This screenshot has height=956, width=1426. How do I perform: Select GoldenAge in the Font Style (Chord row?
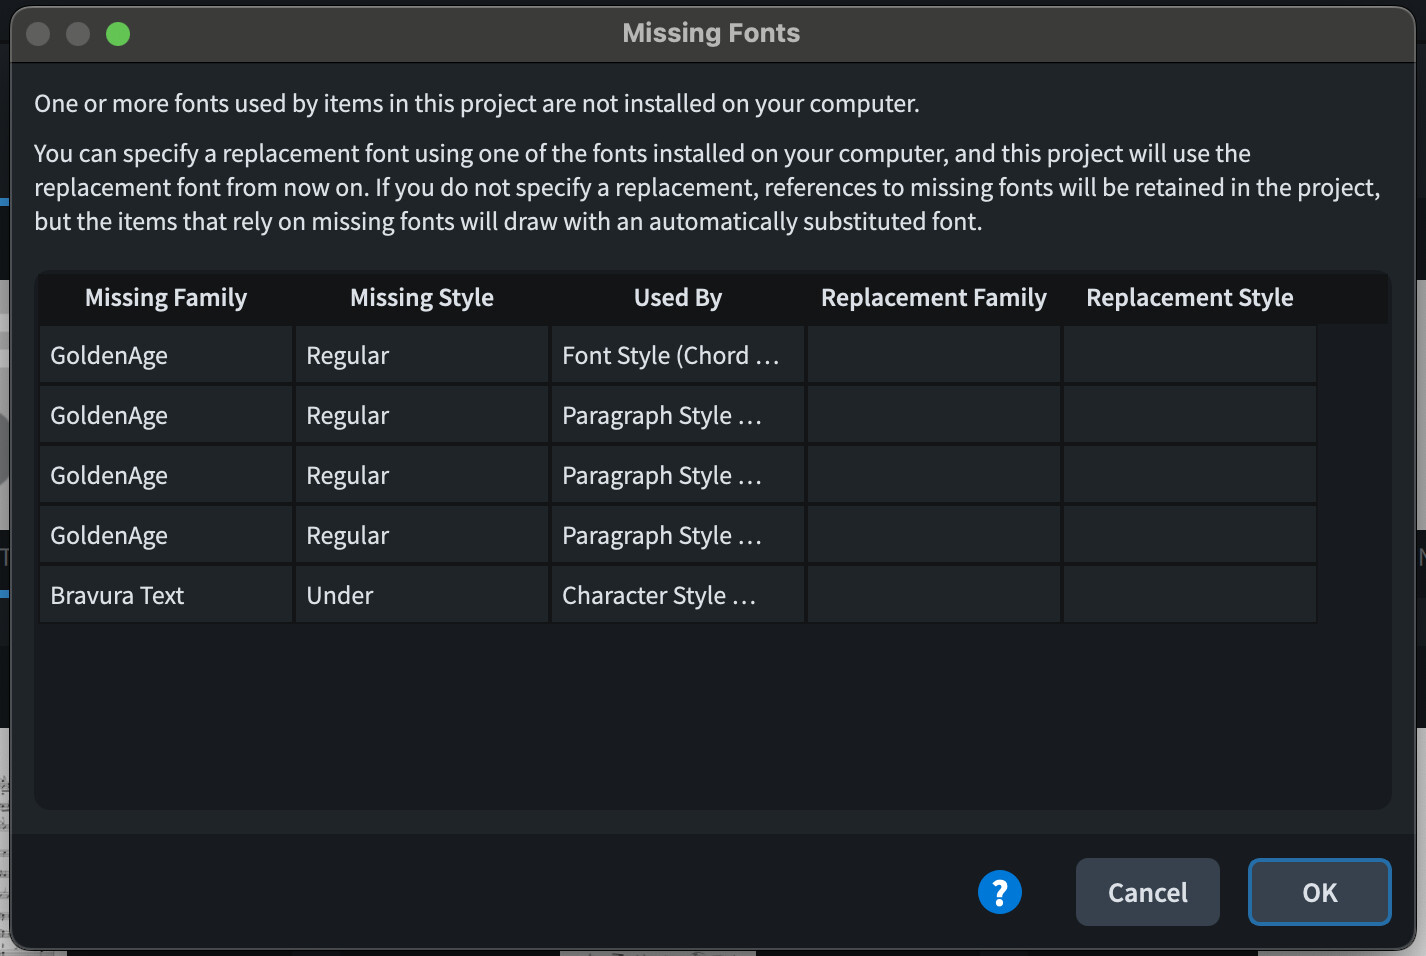coord(166,355)
